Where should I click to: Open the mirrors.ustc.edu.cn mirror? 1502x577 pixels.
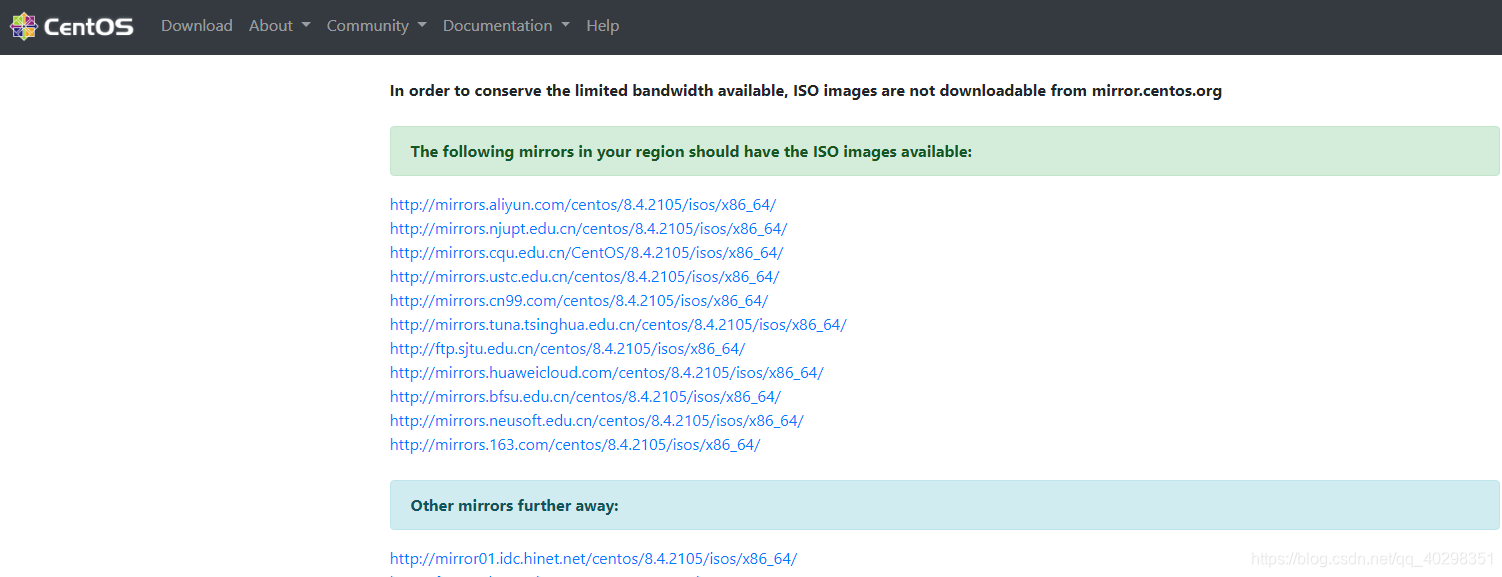[584, 276]
